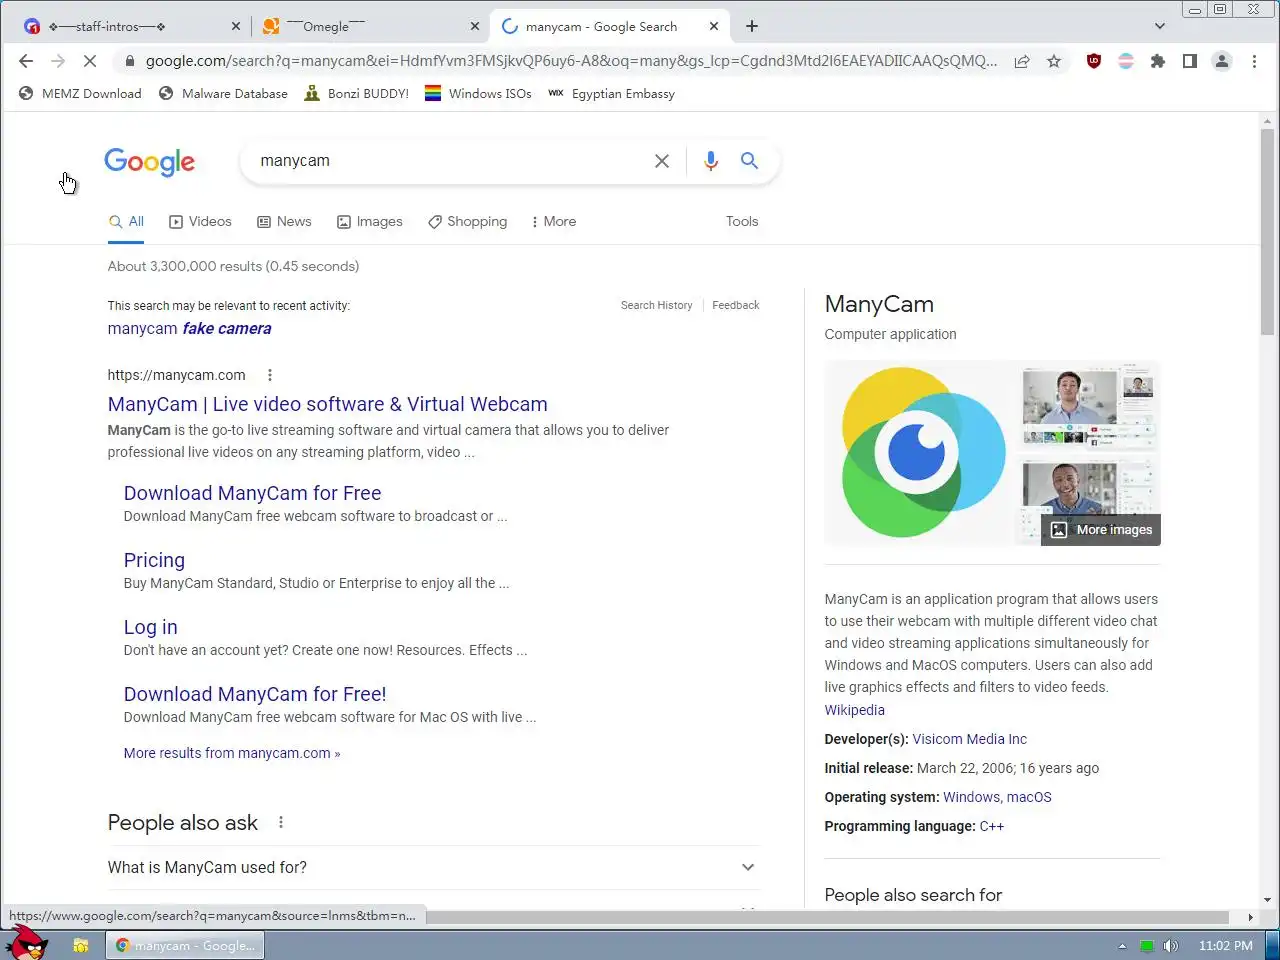The height and width of the screenshot is (960, 1280).
Task: Open the Egyptian Embassy bookmark
Action: [611, 94]
